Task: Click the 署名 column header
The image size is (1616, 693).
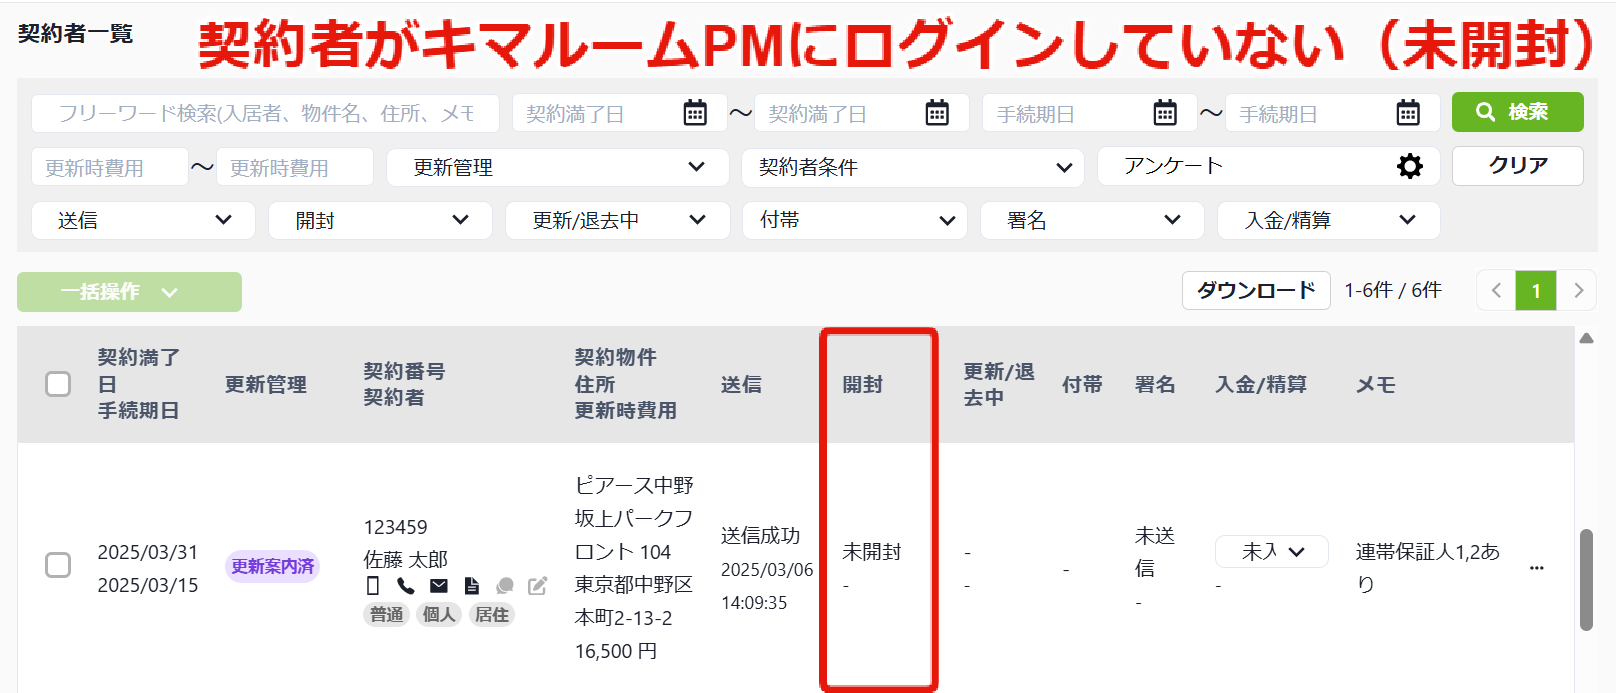Action: (x=1155, y=384)
